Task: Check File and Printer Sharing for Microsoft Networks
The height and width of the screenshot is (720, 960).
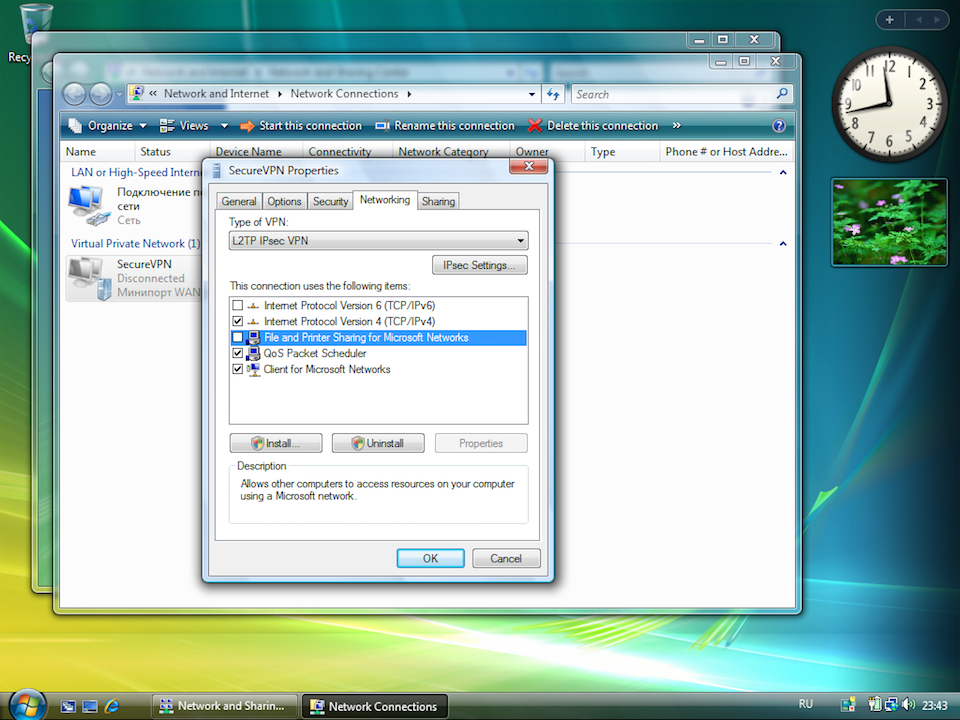Action: (x=238, y=337)
